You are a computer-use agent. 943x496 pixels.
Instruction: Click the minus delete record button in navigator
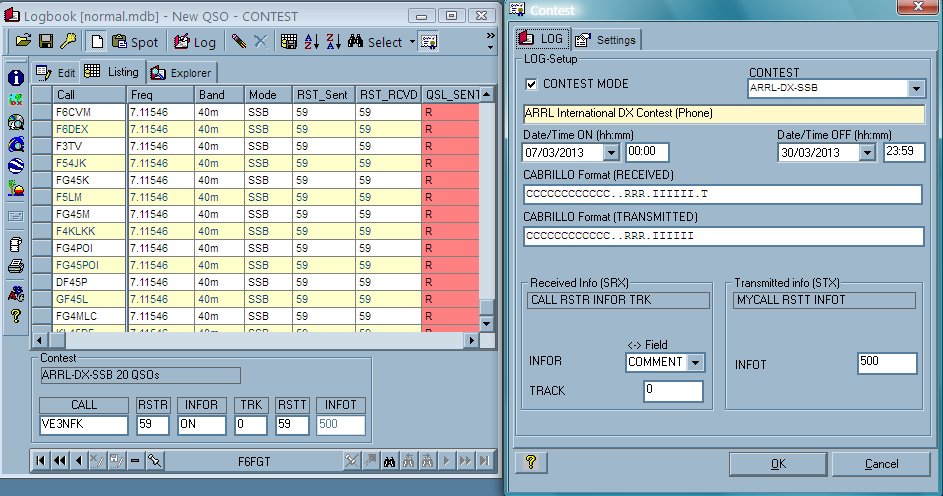pos(135,461)
